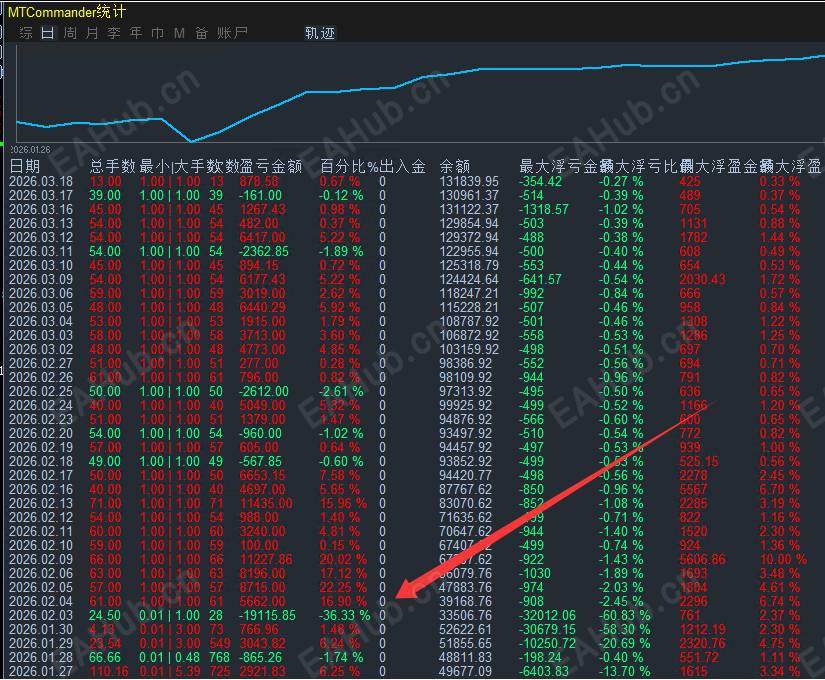Click the percentage -36.33 %
Image resolution: width=825 pixels, height=680 pixels.
[345, 615]
